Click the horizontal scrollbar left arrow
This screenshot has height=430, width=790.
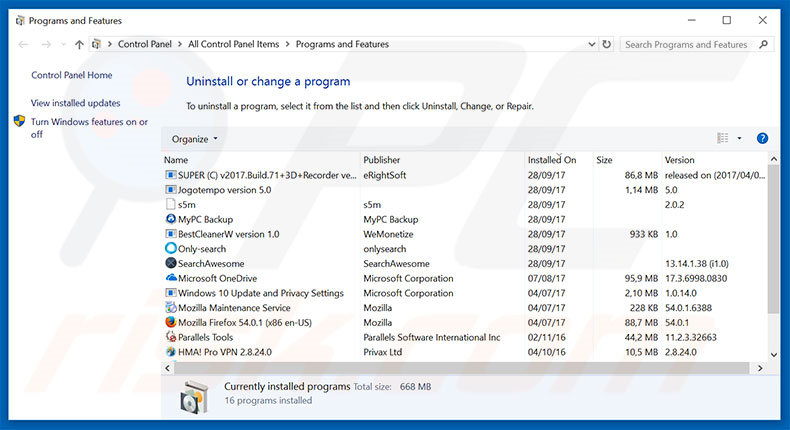[x=168, y=368]
